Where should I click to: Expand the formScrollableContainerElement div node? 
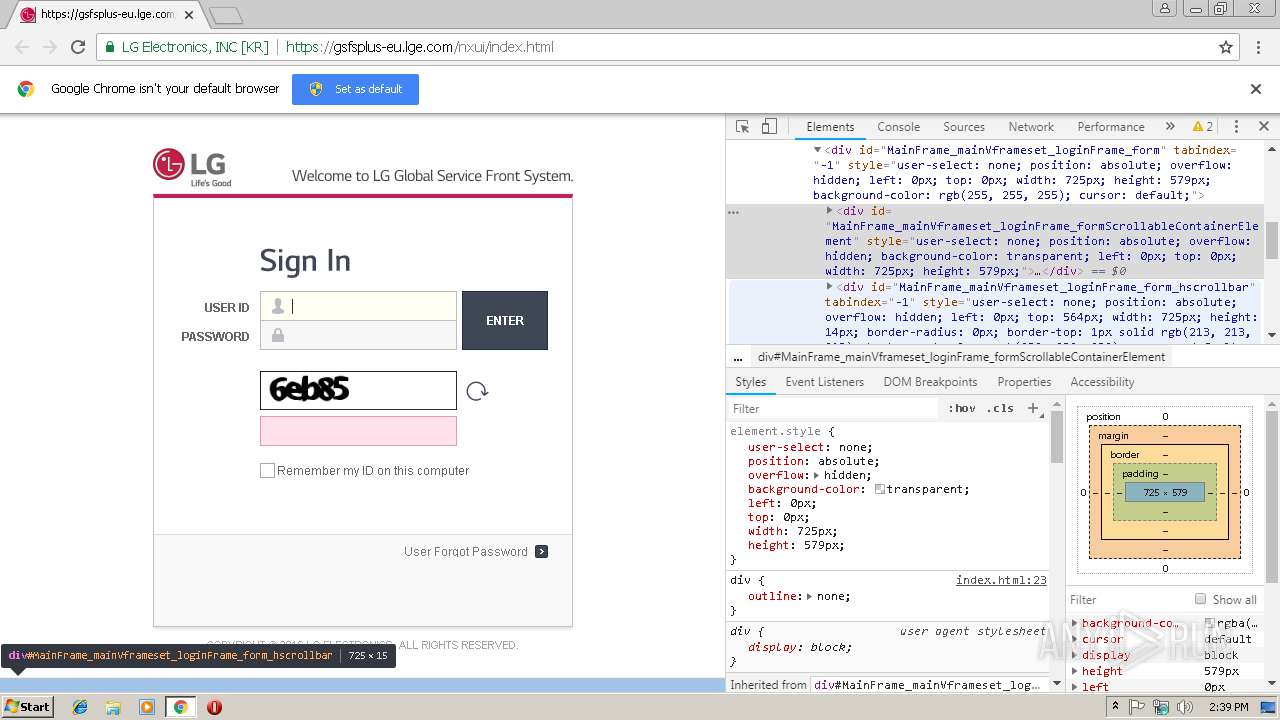click(x=829, y=211)
